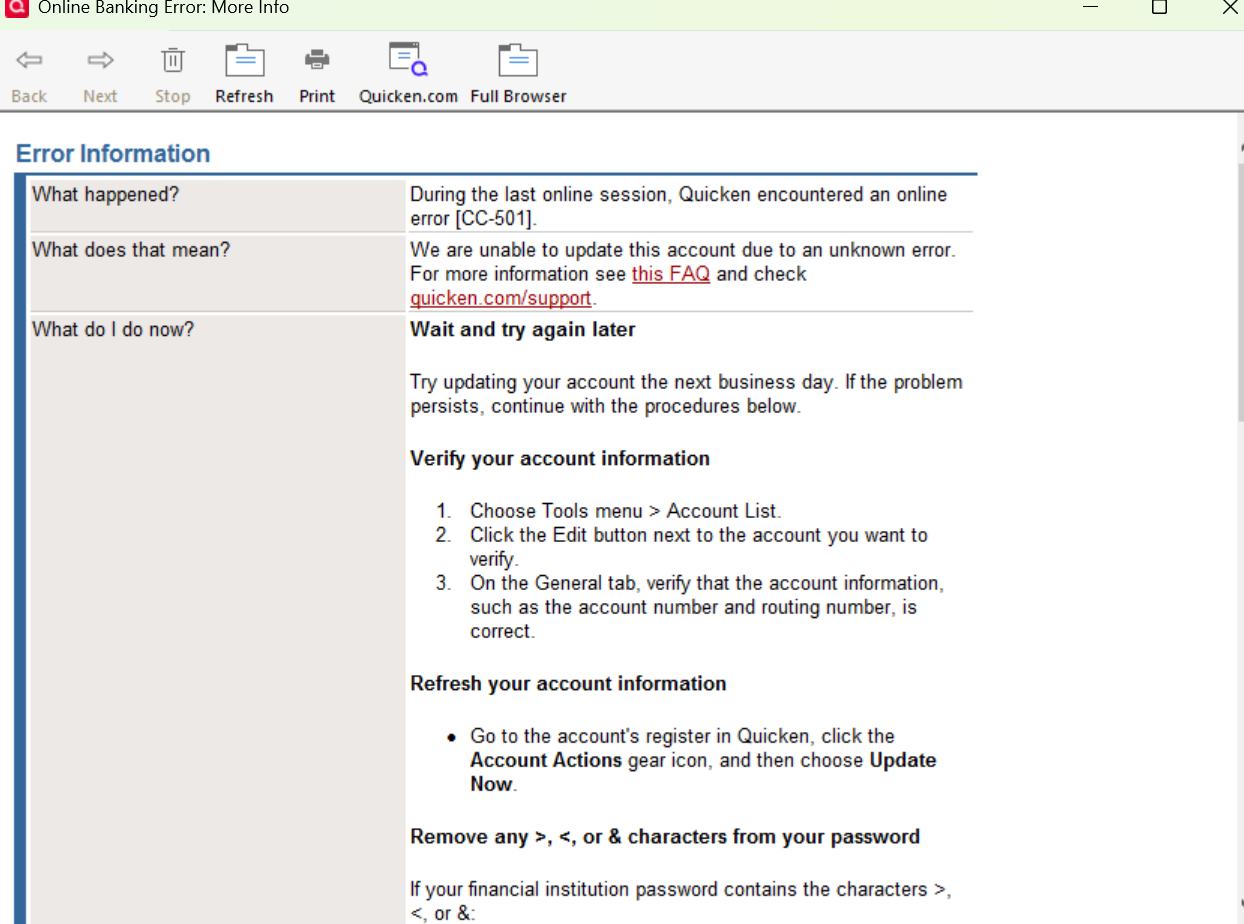Click the Back arrow toolbar icon
Screen dimensions: 1244x924
(x=29, y=61)
